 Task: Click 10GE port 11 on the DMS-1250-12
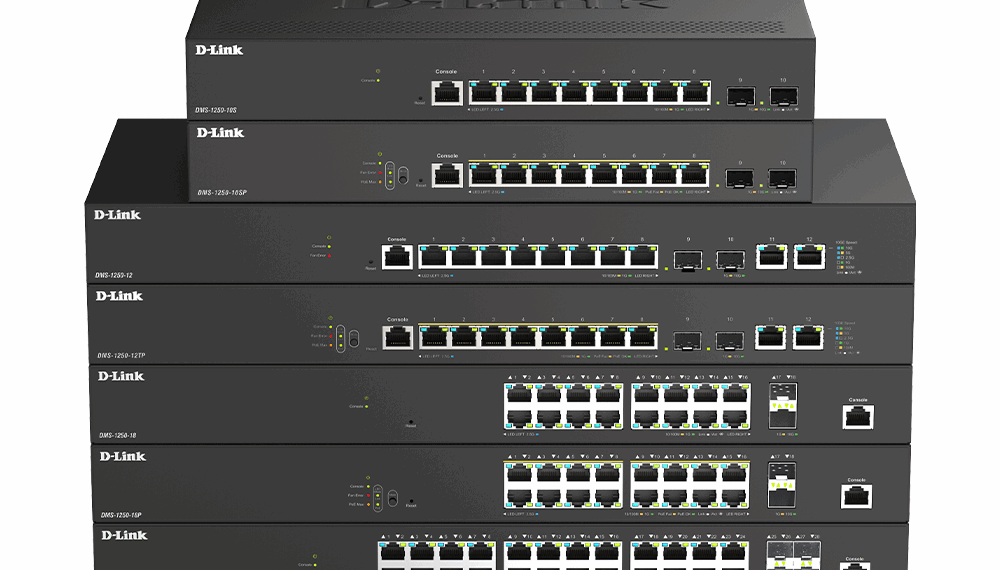tap(772, 256)
